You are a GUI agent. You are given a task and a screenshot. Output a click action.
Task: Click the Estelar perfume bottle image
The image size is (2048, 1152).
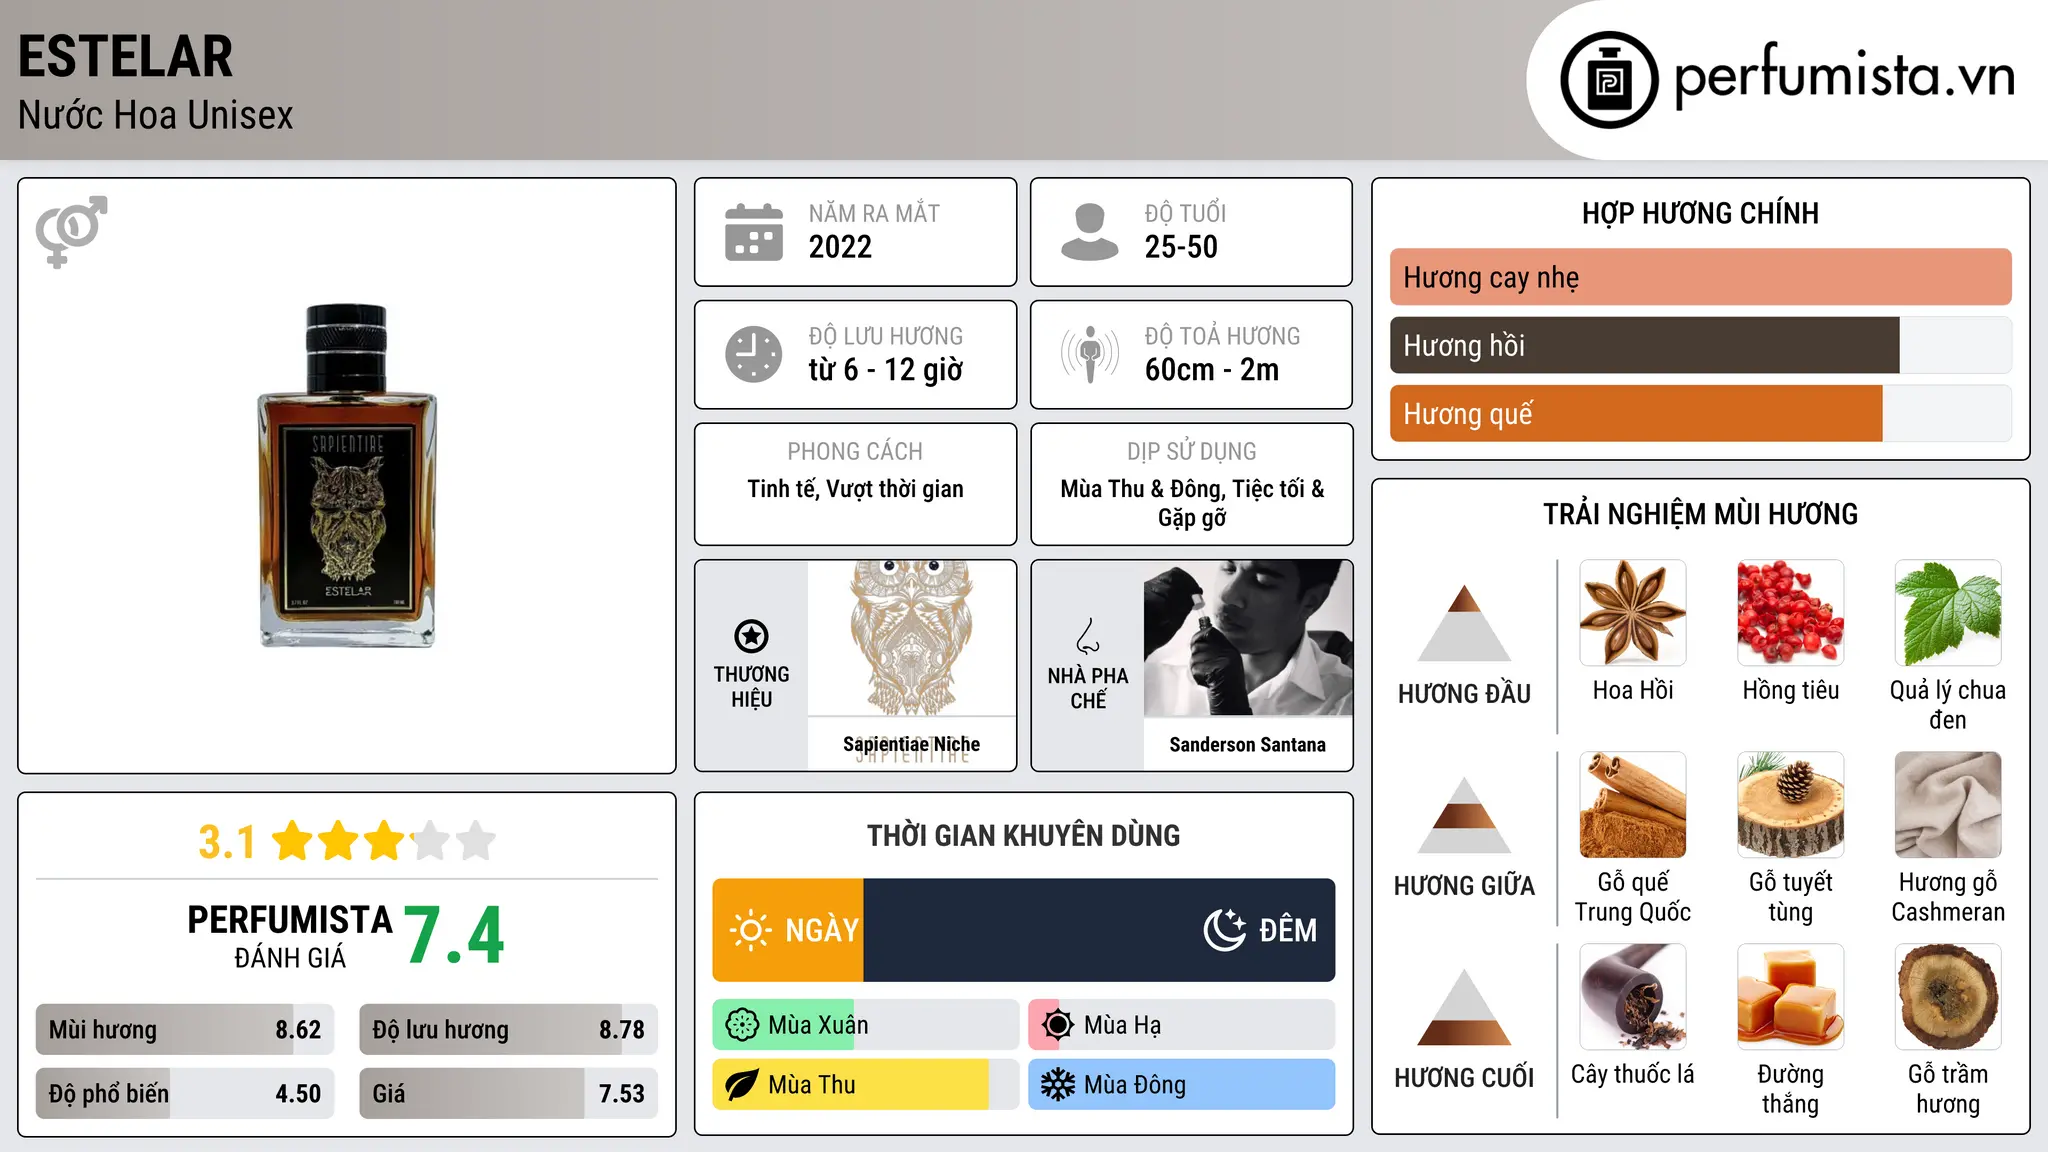click(347, 476)
